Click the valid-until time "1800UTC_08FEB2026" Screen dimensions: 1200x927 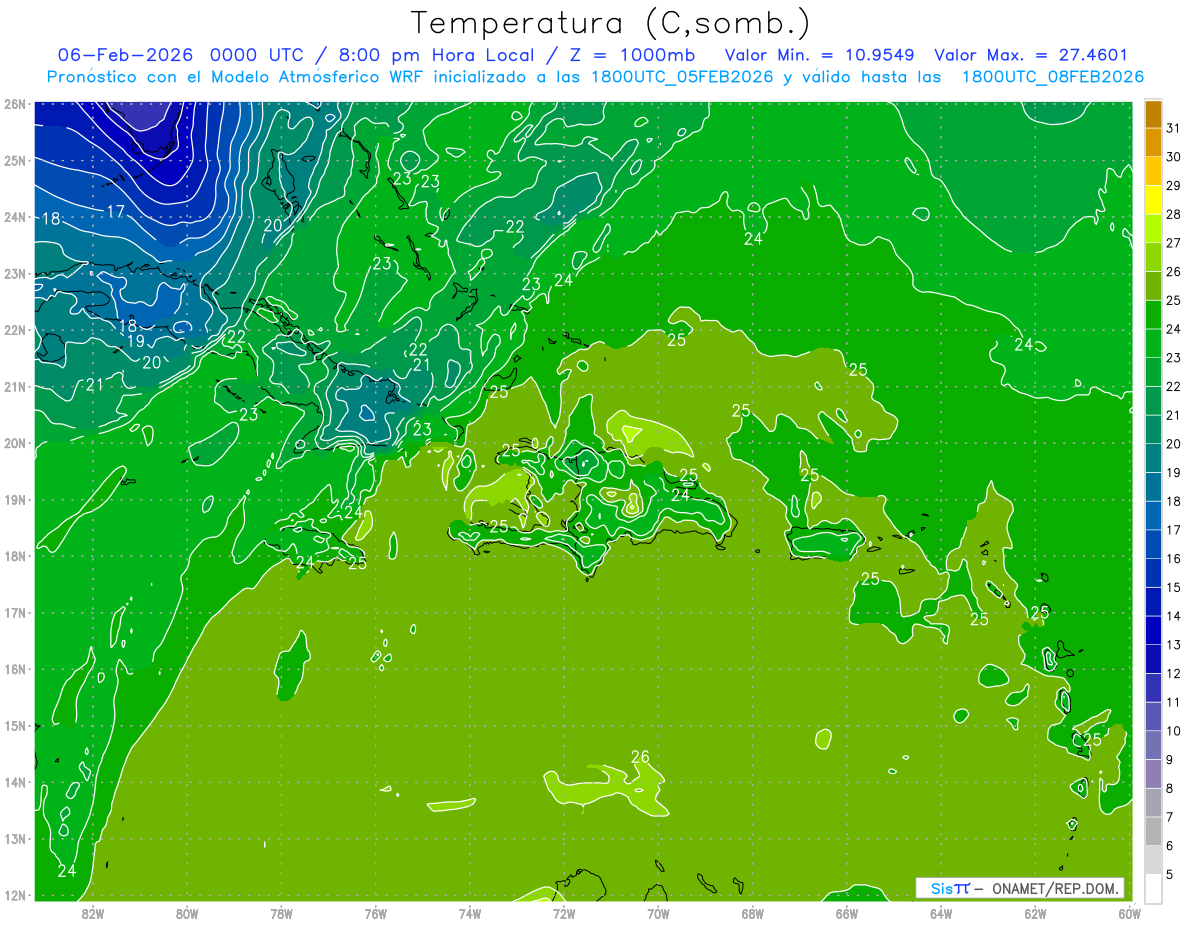(x=1053, y=77)
